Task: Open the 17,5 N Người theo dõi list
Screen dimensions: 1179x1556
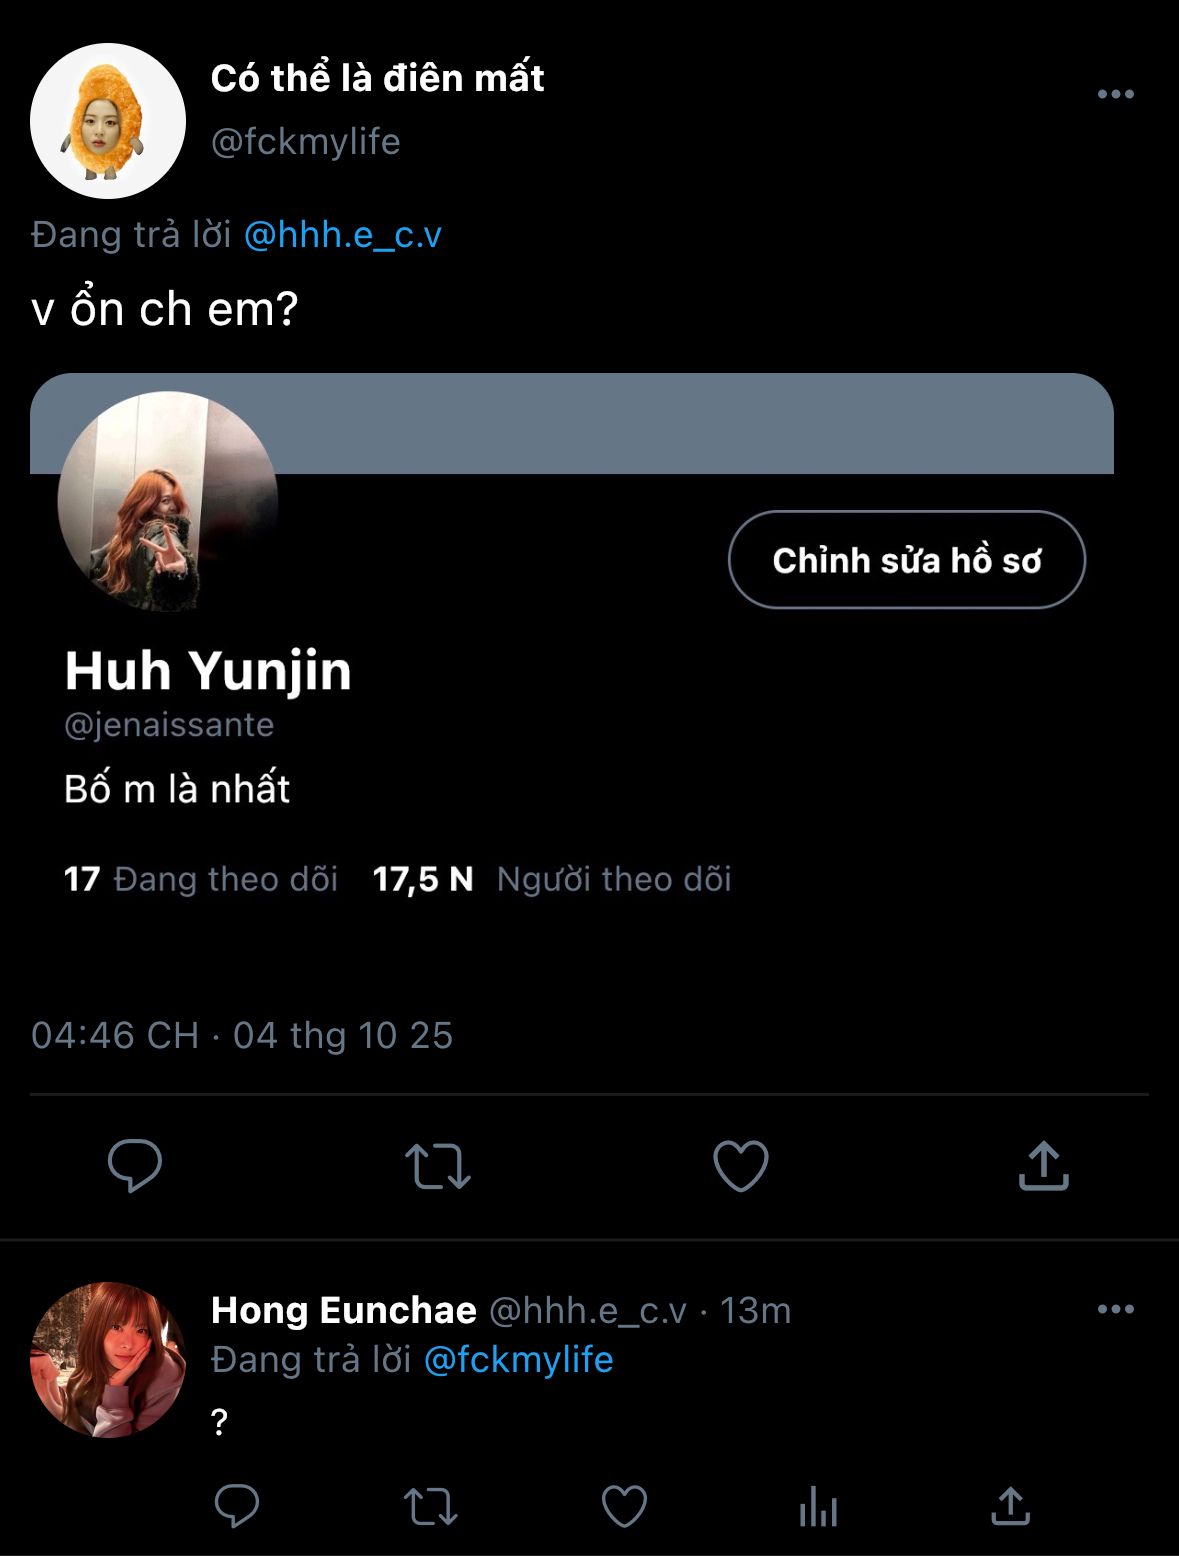Action: point(552,879)
